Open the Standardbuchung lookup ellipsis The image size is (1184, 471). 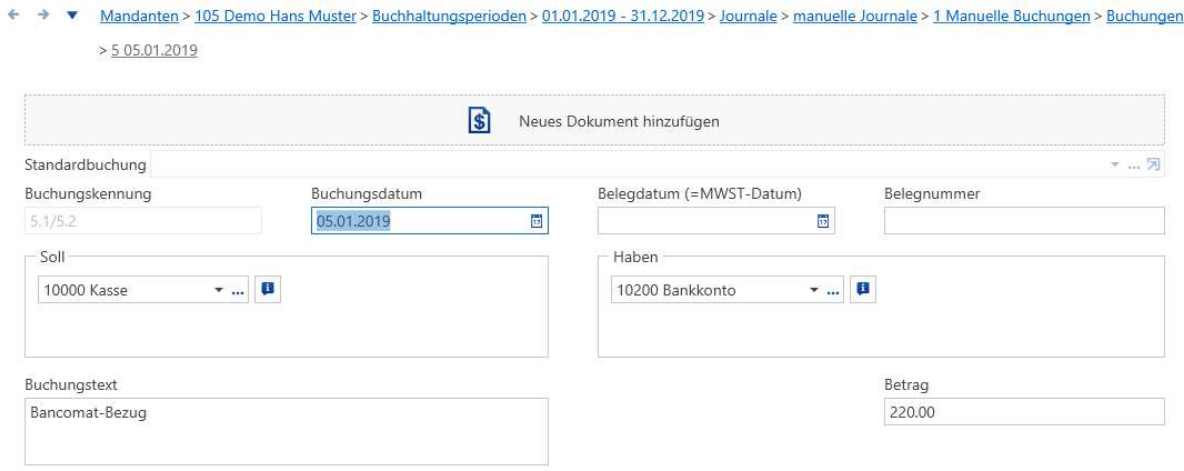pyautogui.click(x=1133, y=166)
